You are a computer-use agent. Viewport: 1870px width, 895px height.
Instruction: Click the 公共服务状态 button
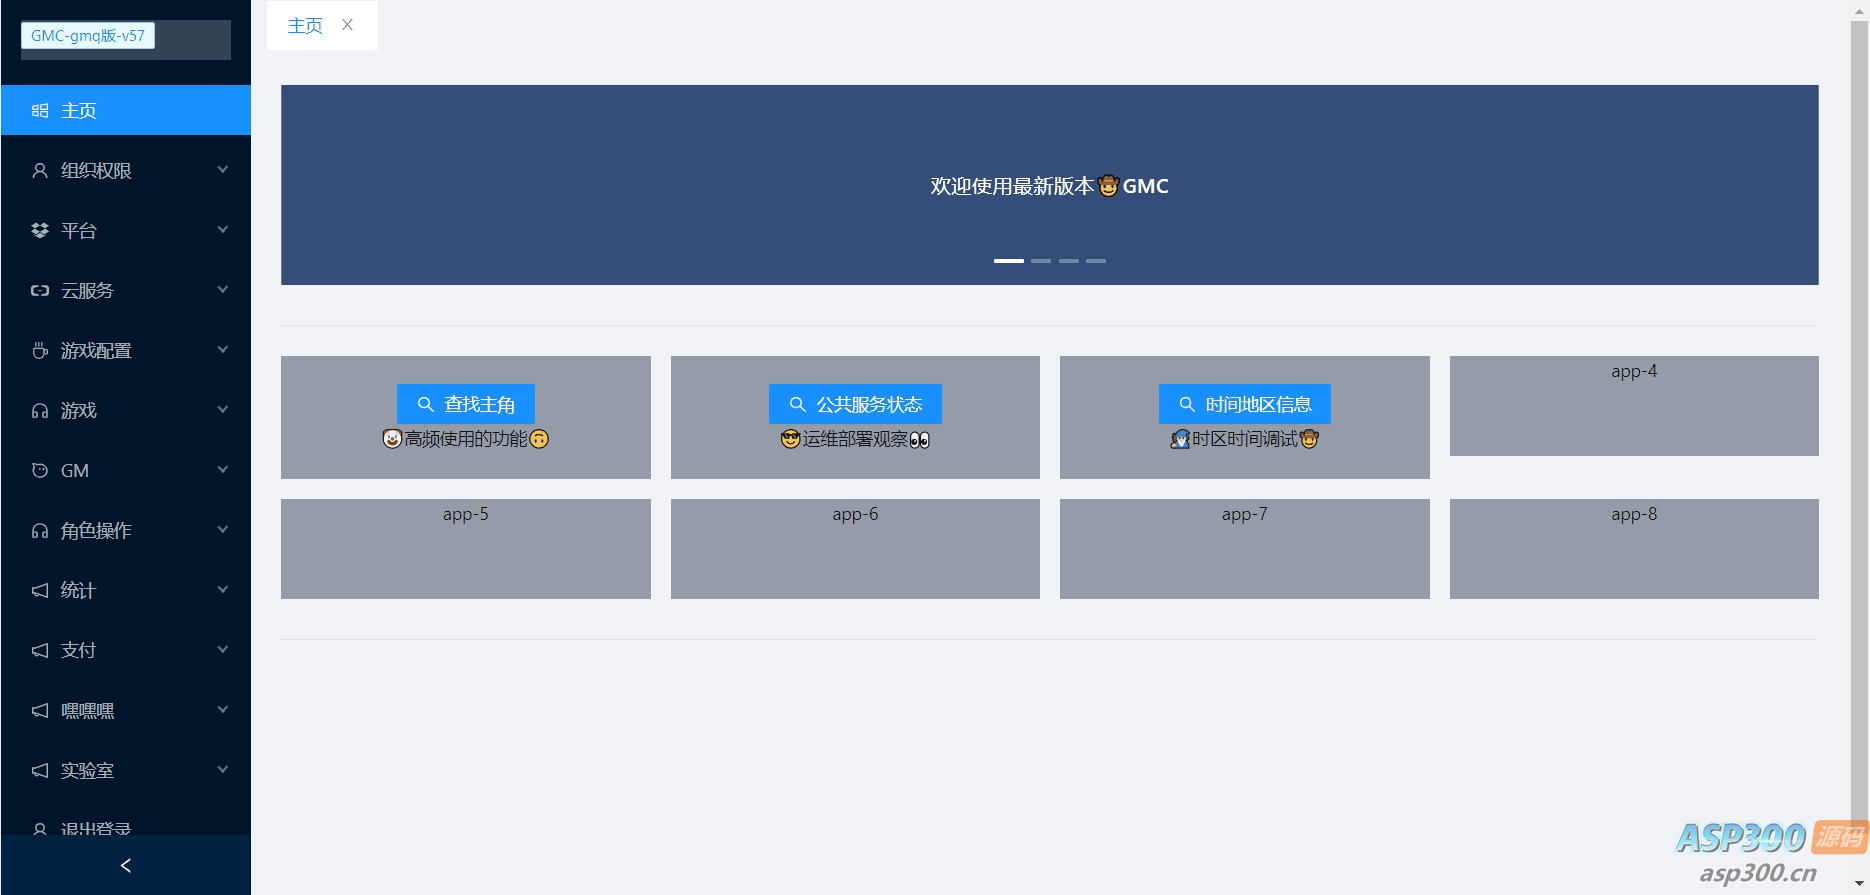coord(855,404)
